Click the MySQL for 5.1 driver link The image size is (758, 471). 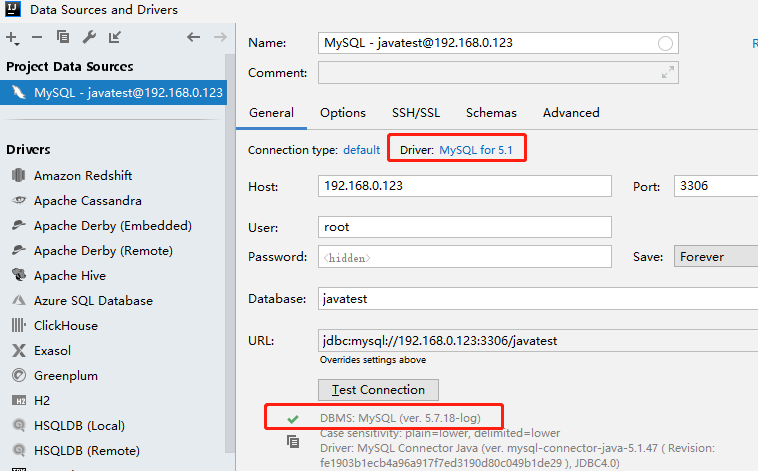(x=476, y=150)
